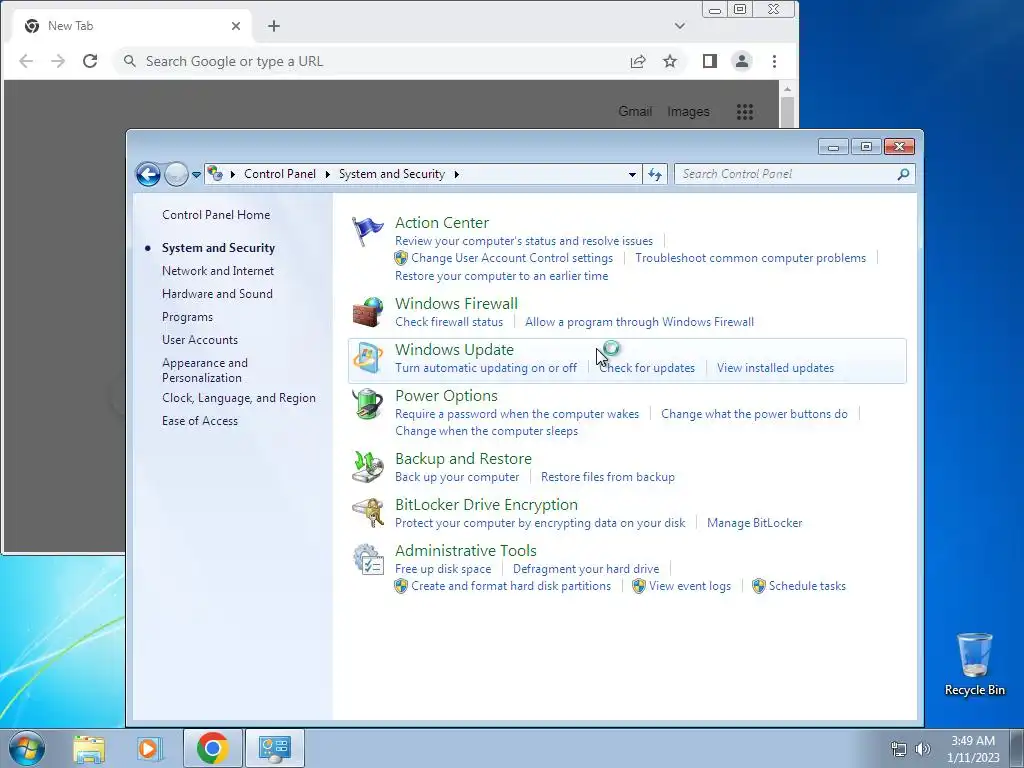Expand the address bar history dropdown
Screen dimensions: 1024x768
[632, 174]
